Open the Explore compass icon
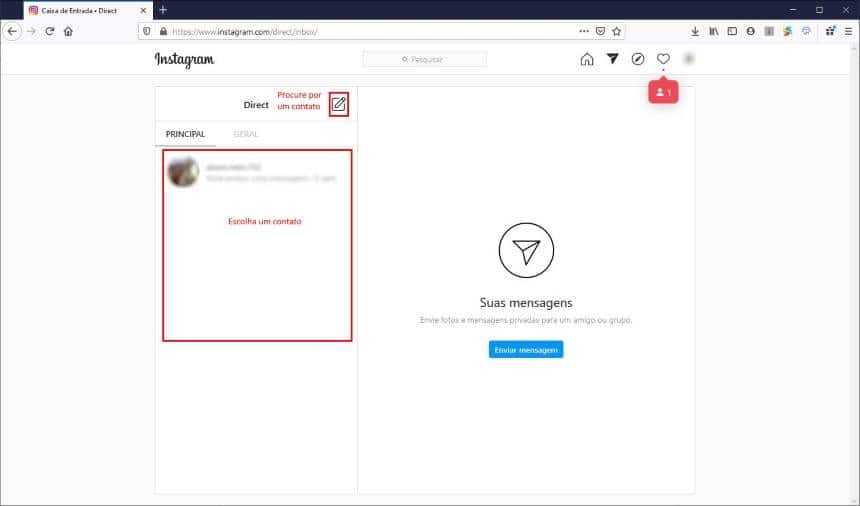Viewport: 860px width, 506px height. [638, 59]
